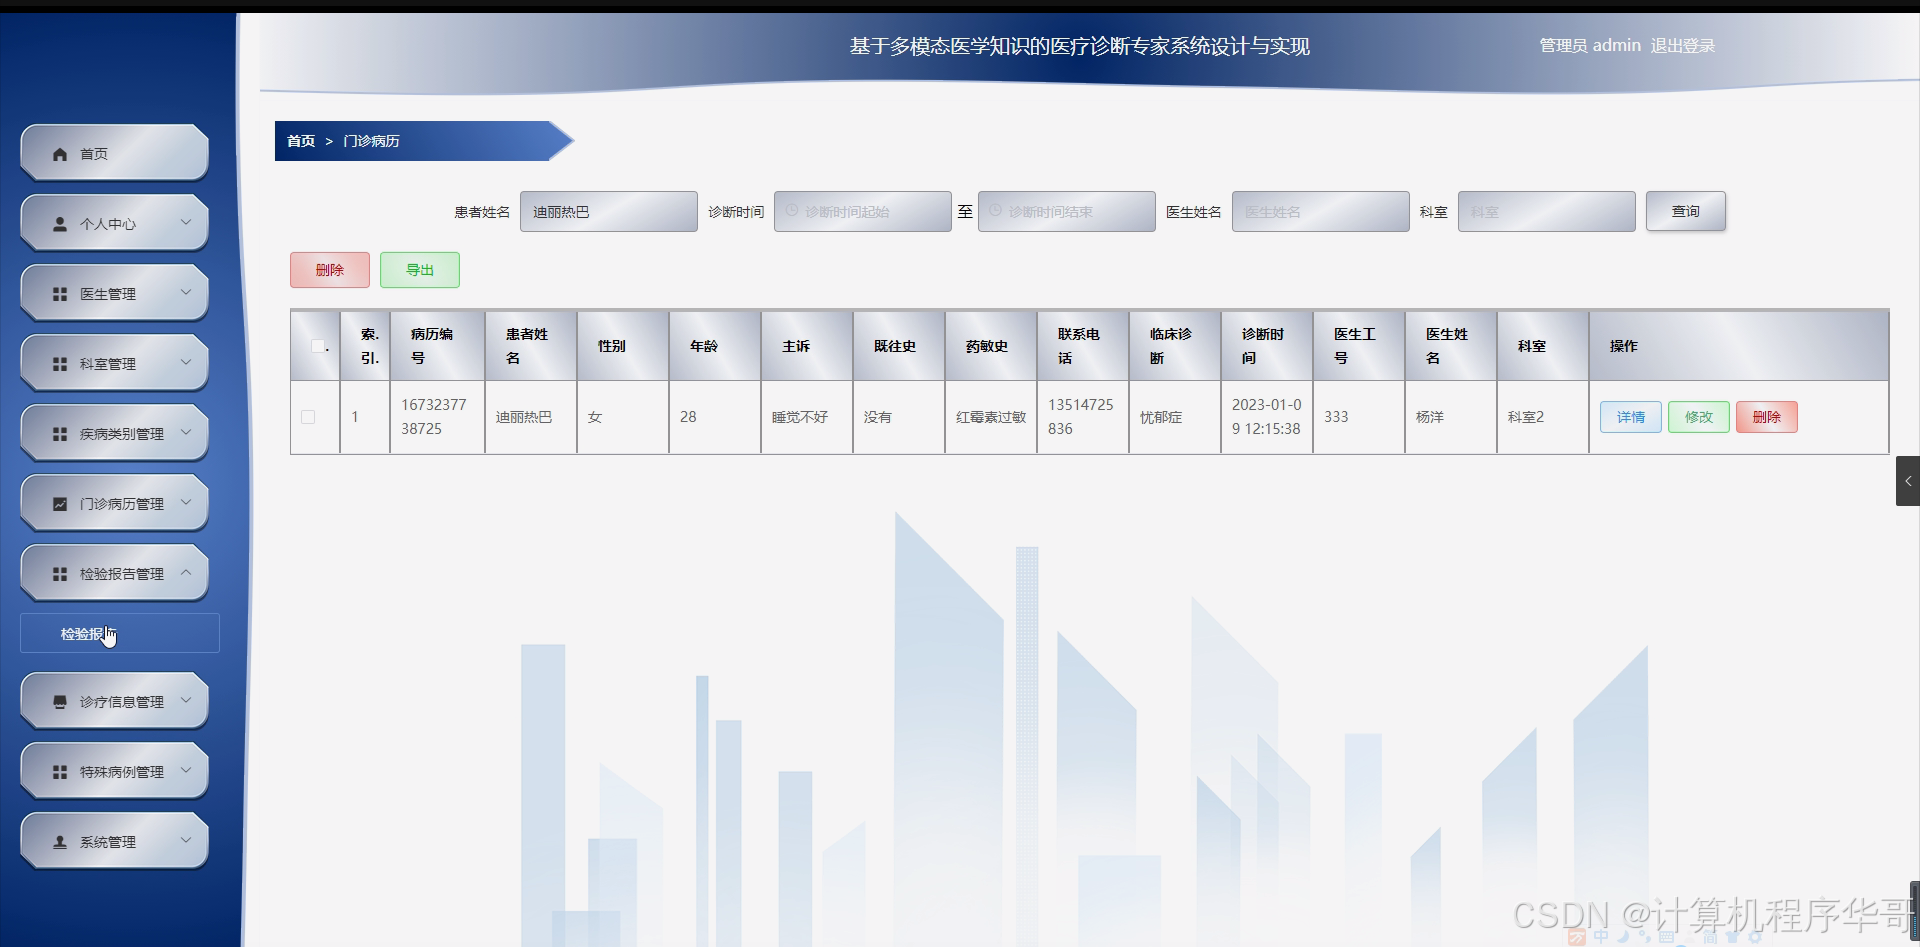Screen dimensions: 1920x947
Task: Click the home icon beside 首页
Action: (60, 154)
